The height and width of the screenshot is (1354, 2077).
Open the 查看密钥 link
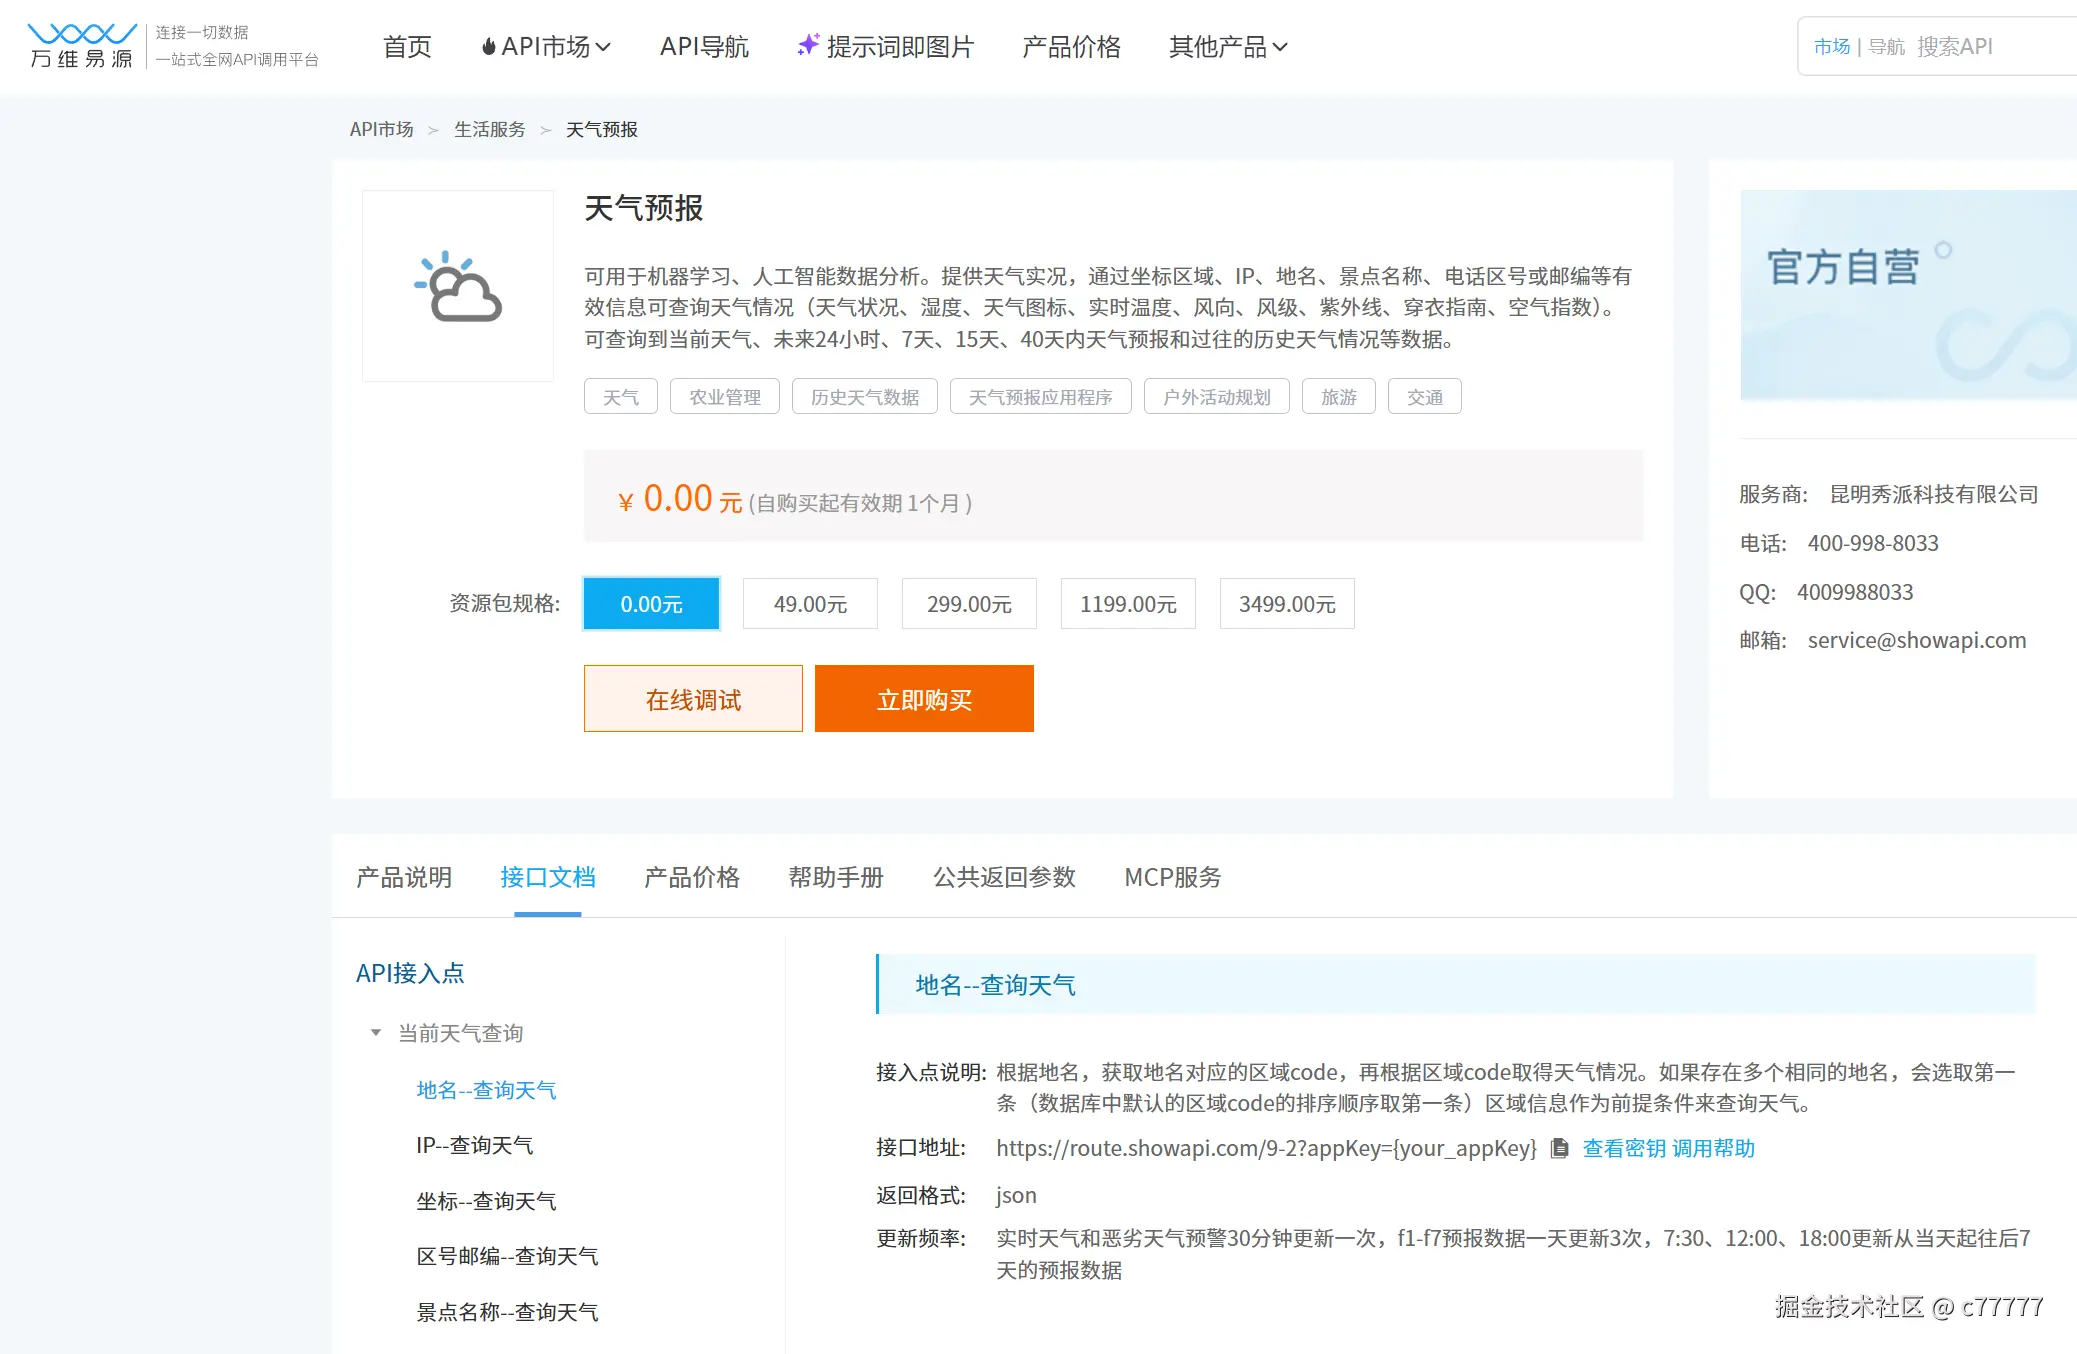point(1623,1148)
